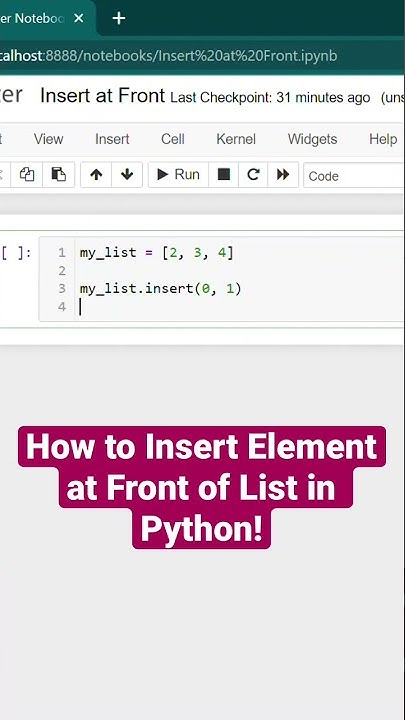Place cursor on empty line 4
The height and width of the screenshot is (720, 405).
239,307
